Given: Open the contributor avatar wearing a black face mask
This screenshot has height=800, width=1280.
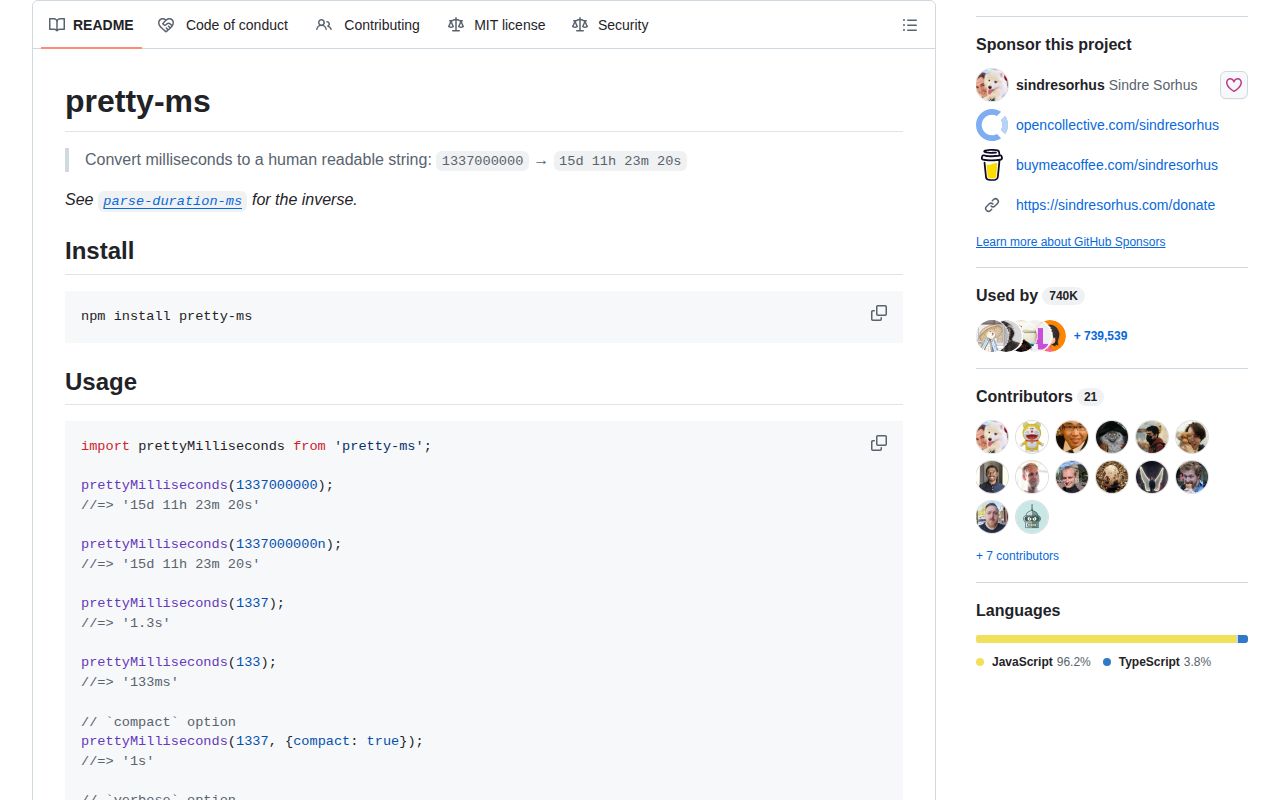Looking at the screenshot, I should point(1152,437).
